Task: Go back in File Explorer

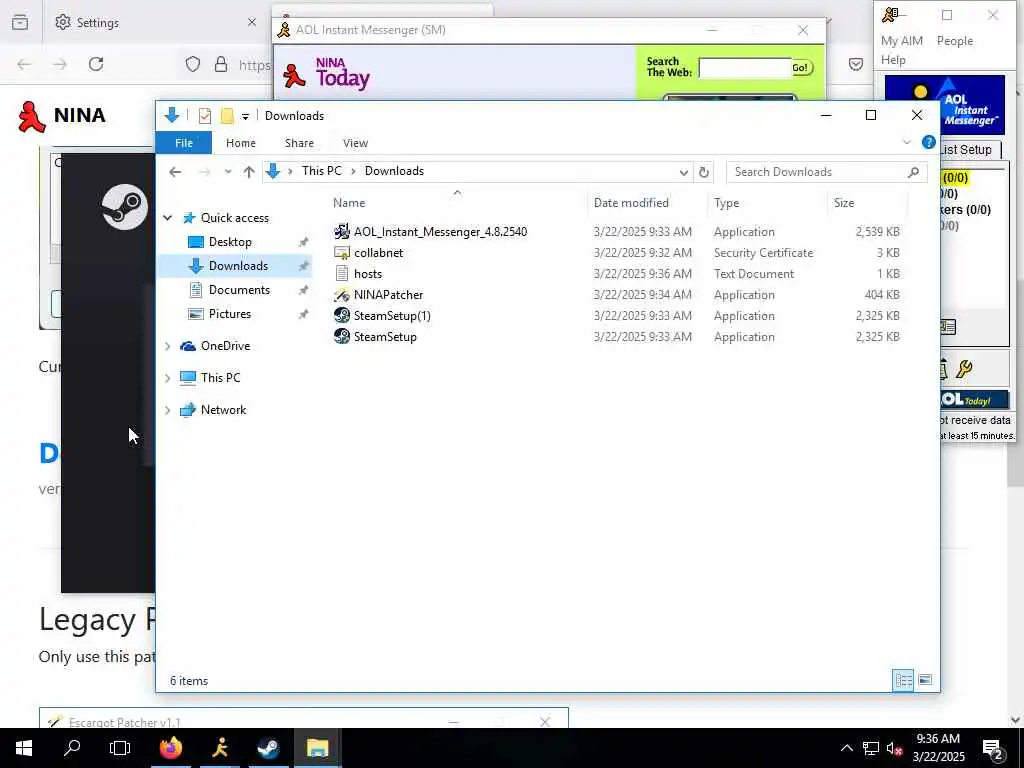Action: [x=175, y=172]
